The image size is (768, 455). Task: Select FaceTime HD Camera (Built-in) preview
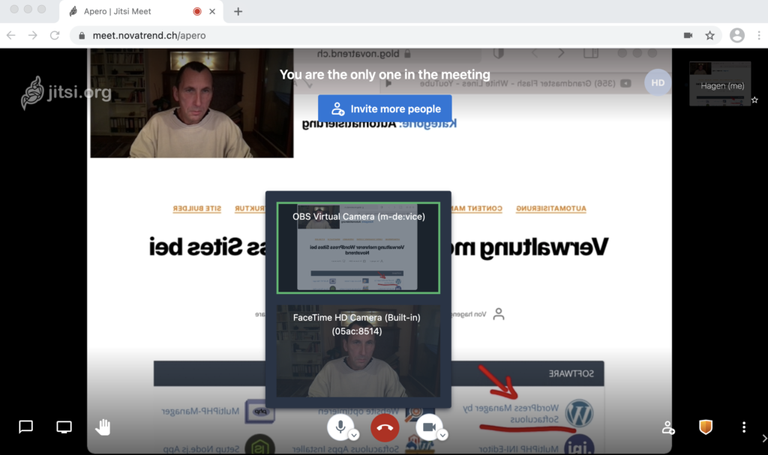click(x=358, y=351)
